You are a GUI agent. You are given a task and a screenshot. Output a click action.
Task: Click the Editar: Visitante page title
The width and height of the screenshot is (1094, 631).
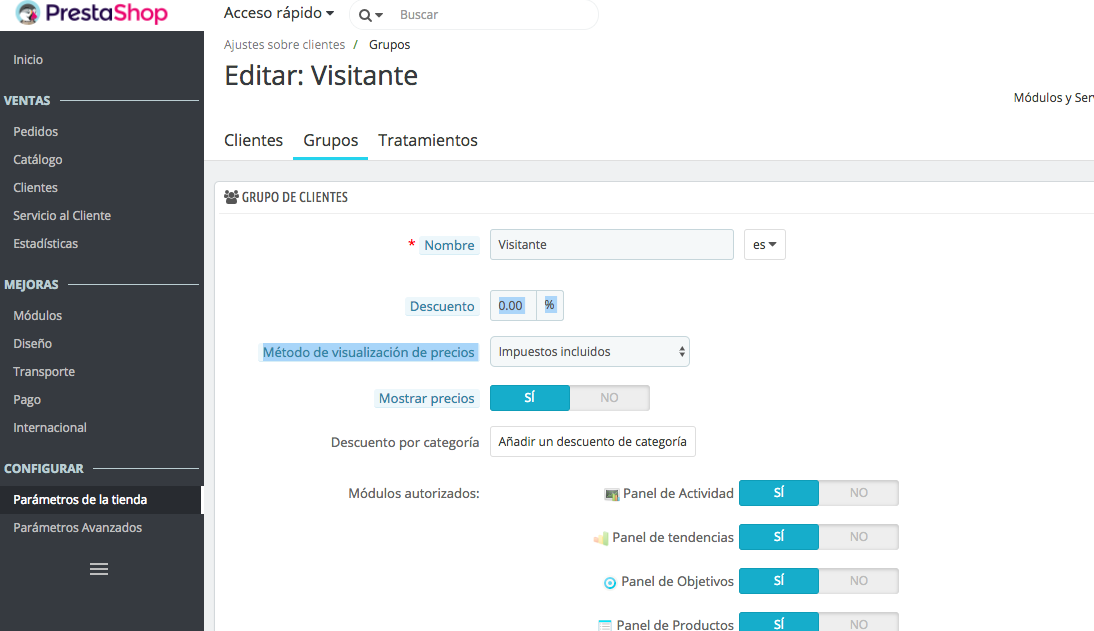point(321,75)
